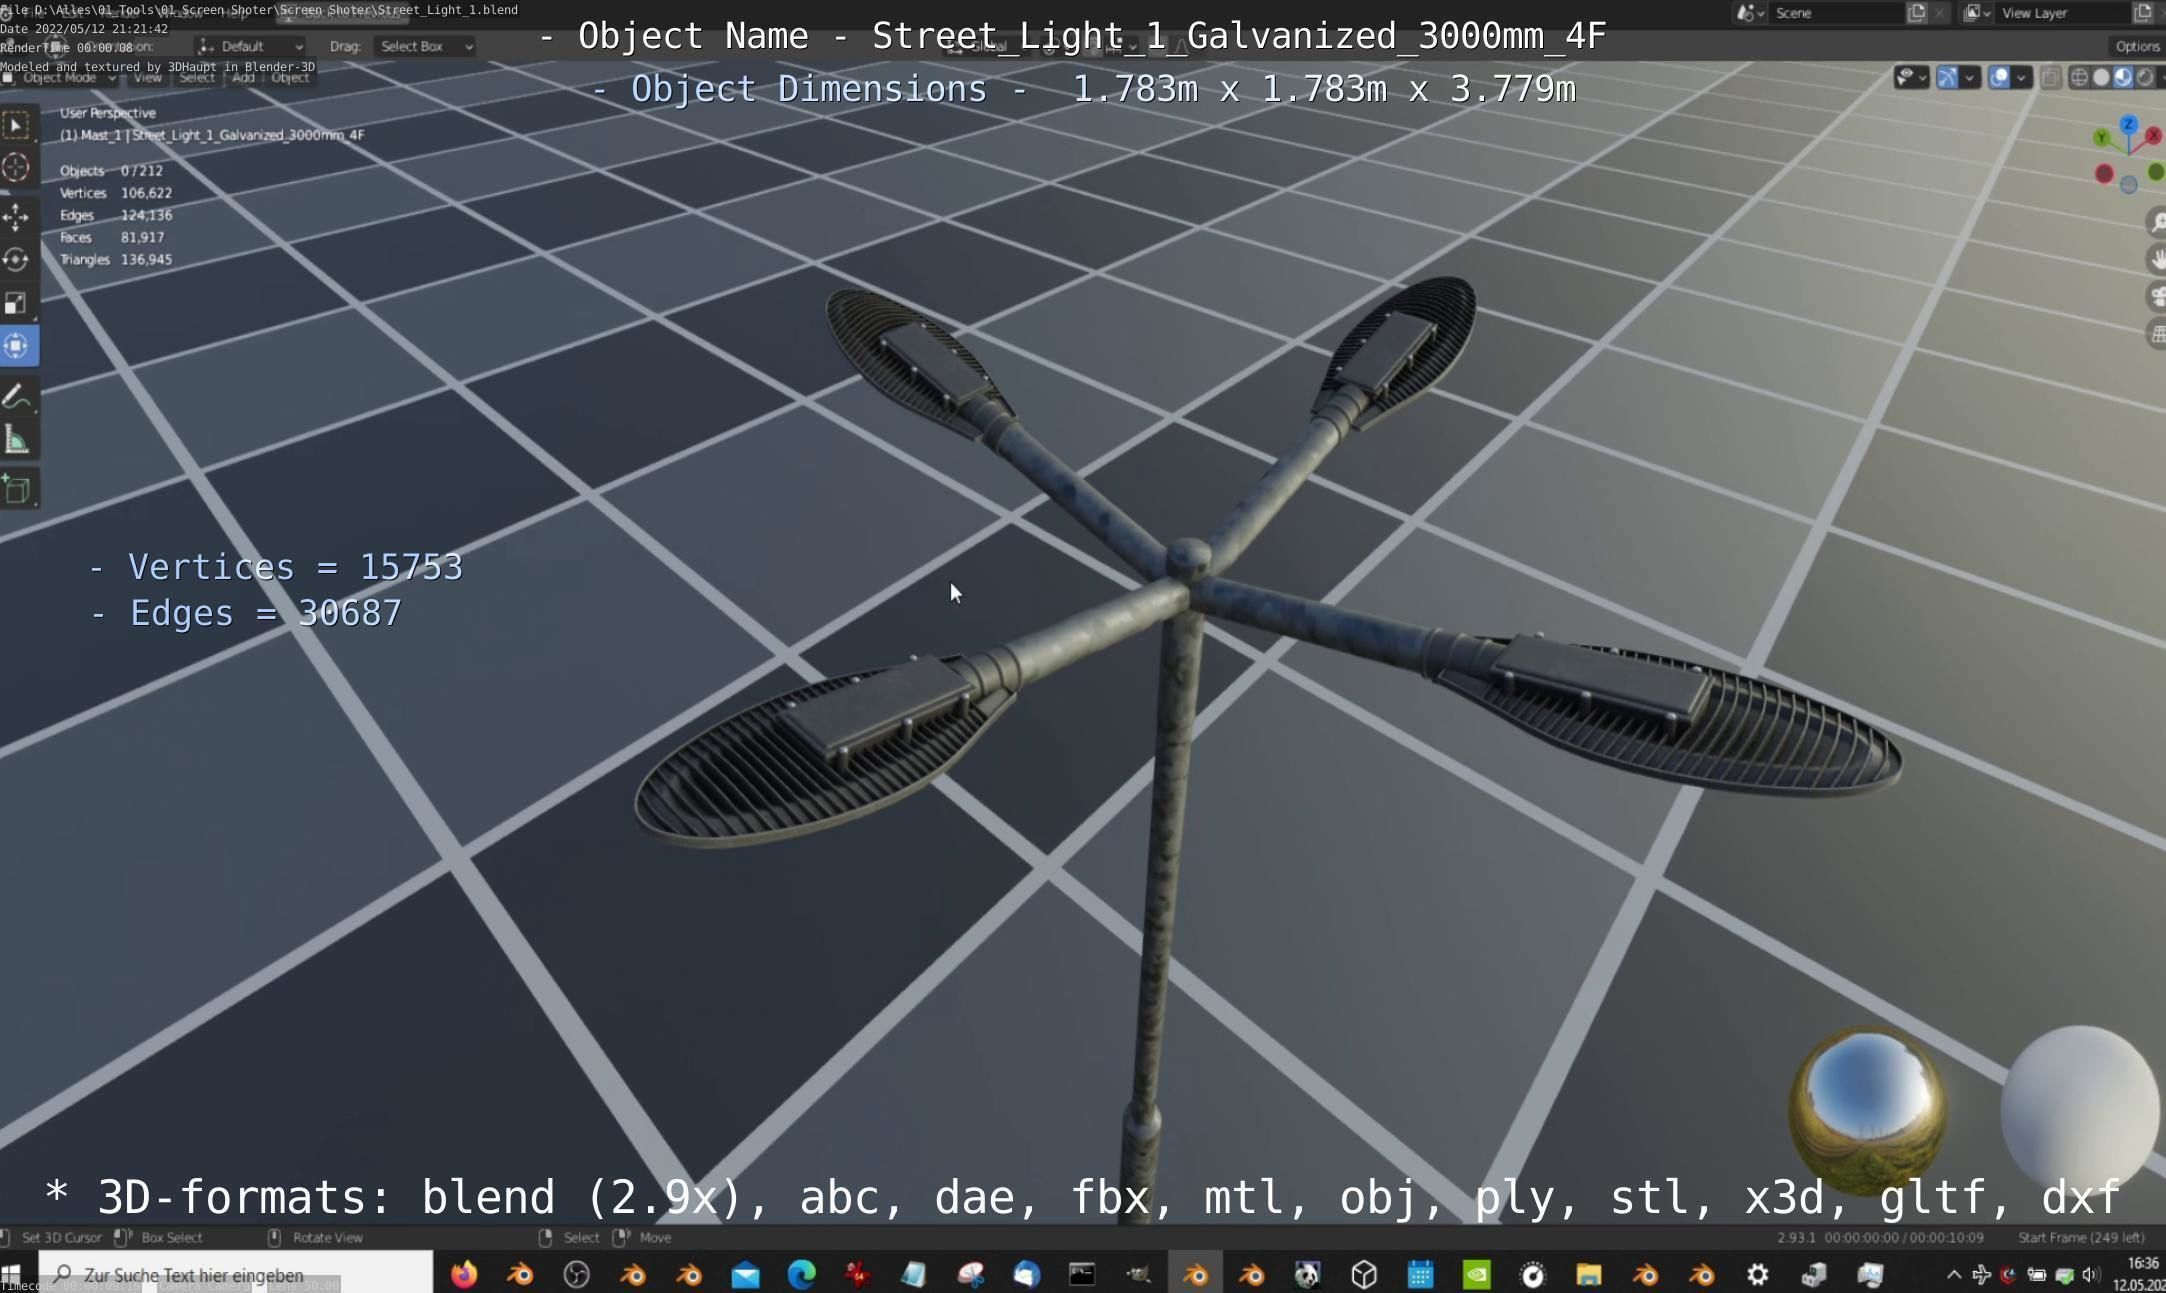
Task: Switch to Material Preview shading
Action: pos(2123,77)
